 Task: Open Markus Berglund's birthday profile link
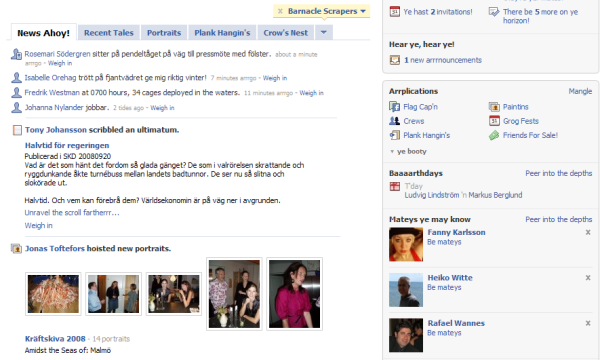coord(495,195)
